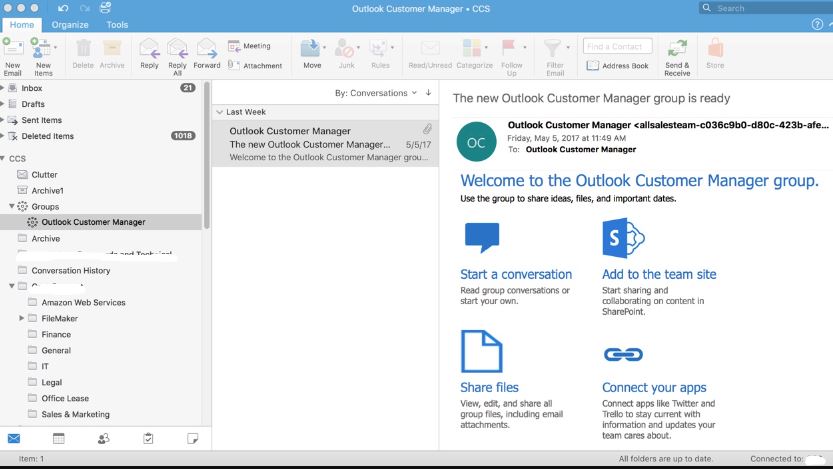This screenshot has height=469, width=833.
Task: Switch to Notes view icon
Action: pos(192,438)
